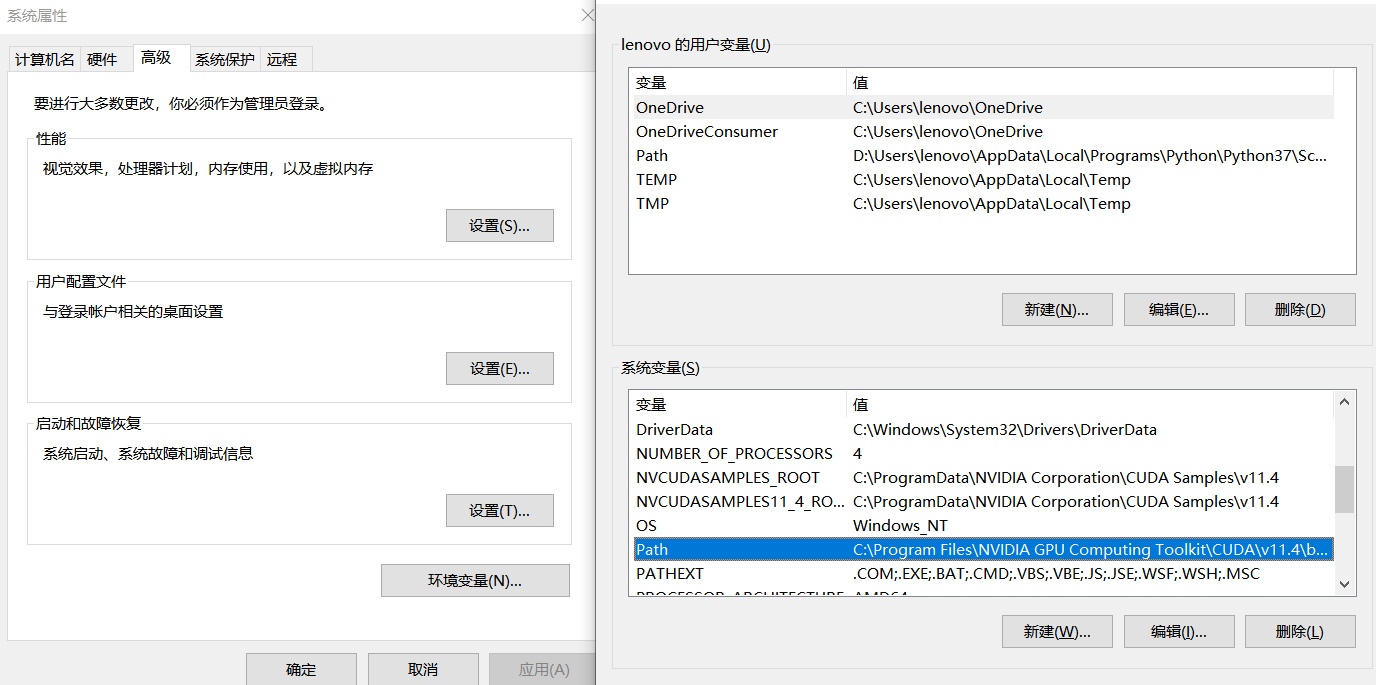The height and width of the screenshot is (685, 1376).
Task: Delete the selected user variable via 删除(D)
Action: (1300, 309)
